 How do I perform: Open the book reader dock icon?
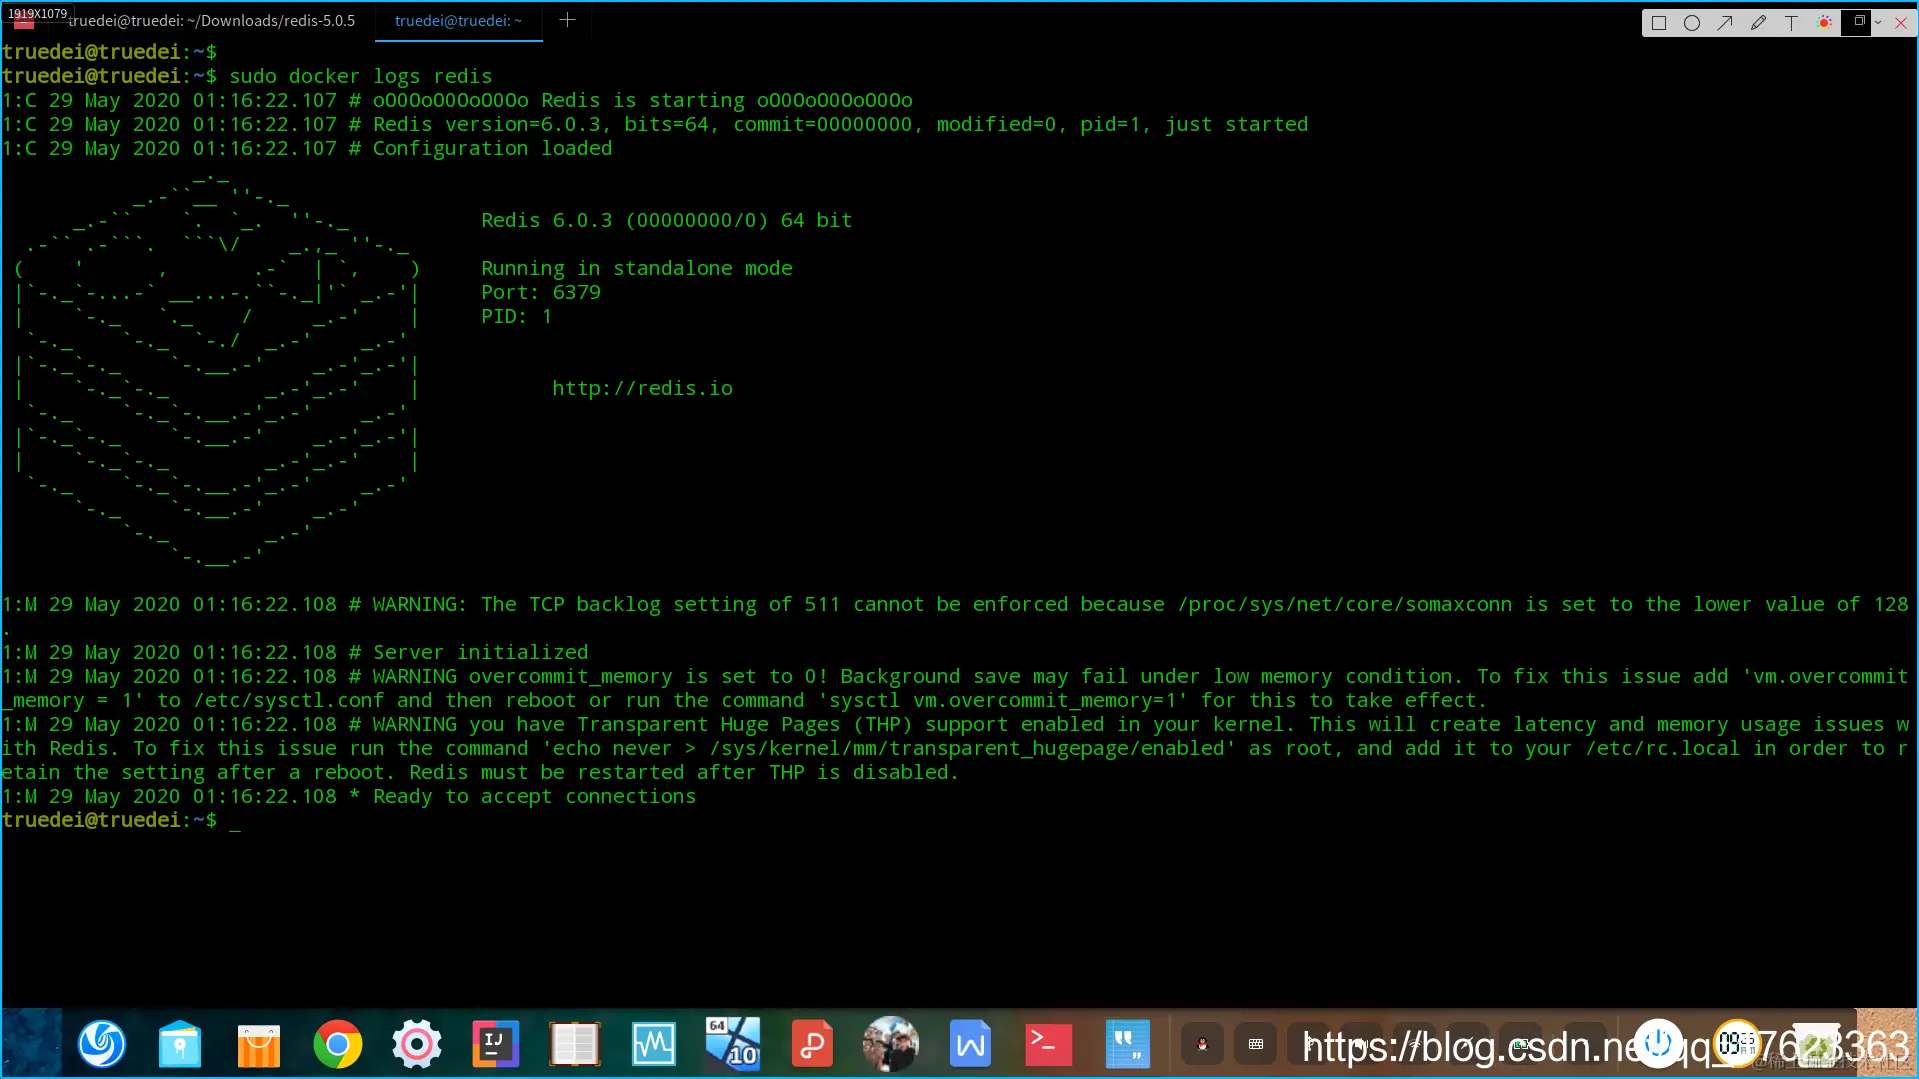tap(574, 1044)
